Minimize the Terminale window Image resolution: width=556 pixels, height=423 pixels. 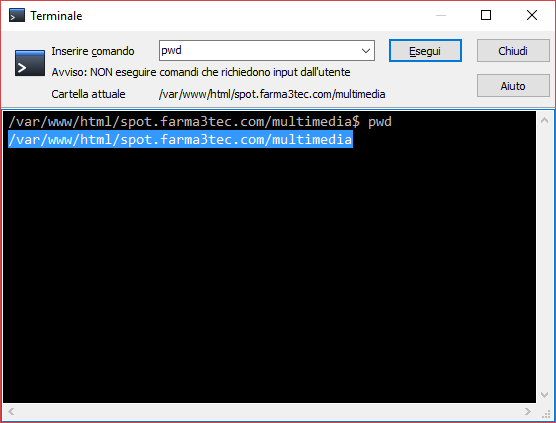(441, 15)
